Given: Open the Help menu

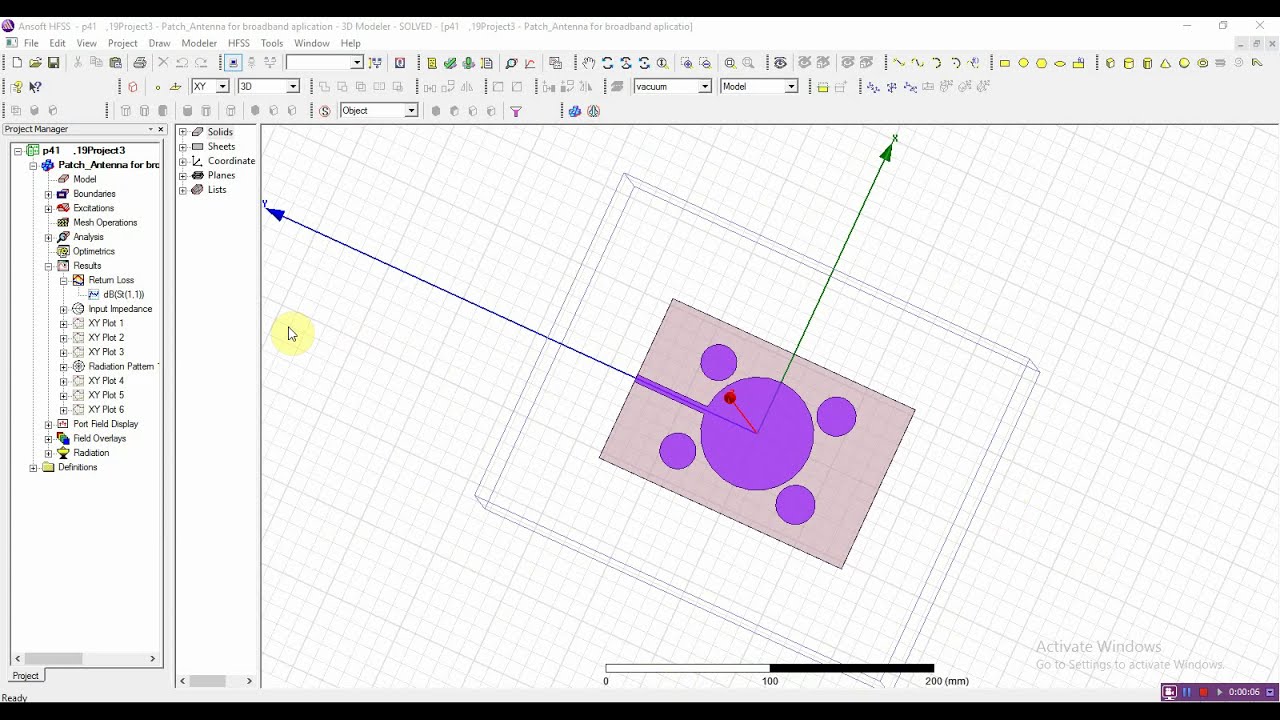Looking at the screenshot, I should pyautogui.click(x=350, y=43).
